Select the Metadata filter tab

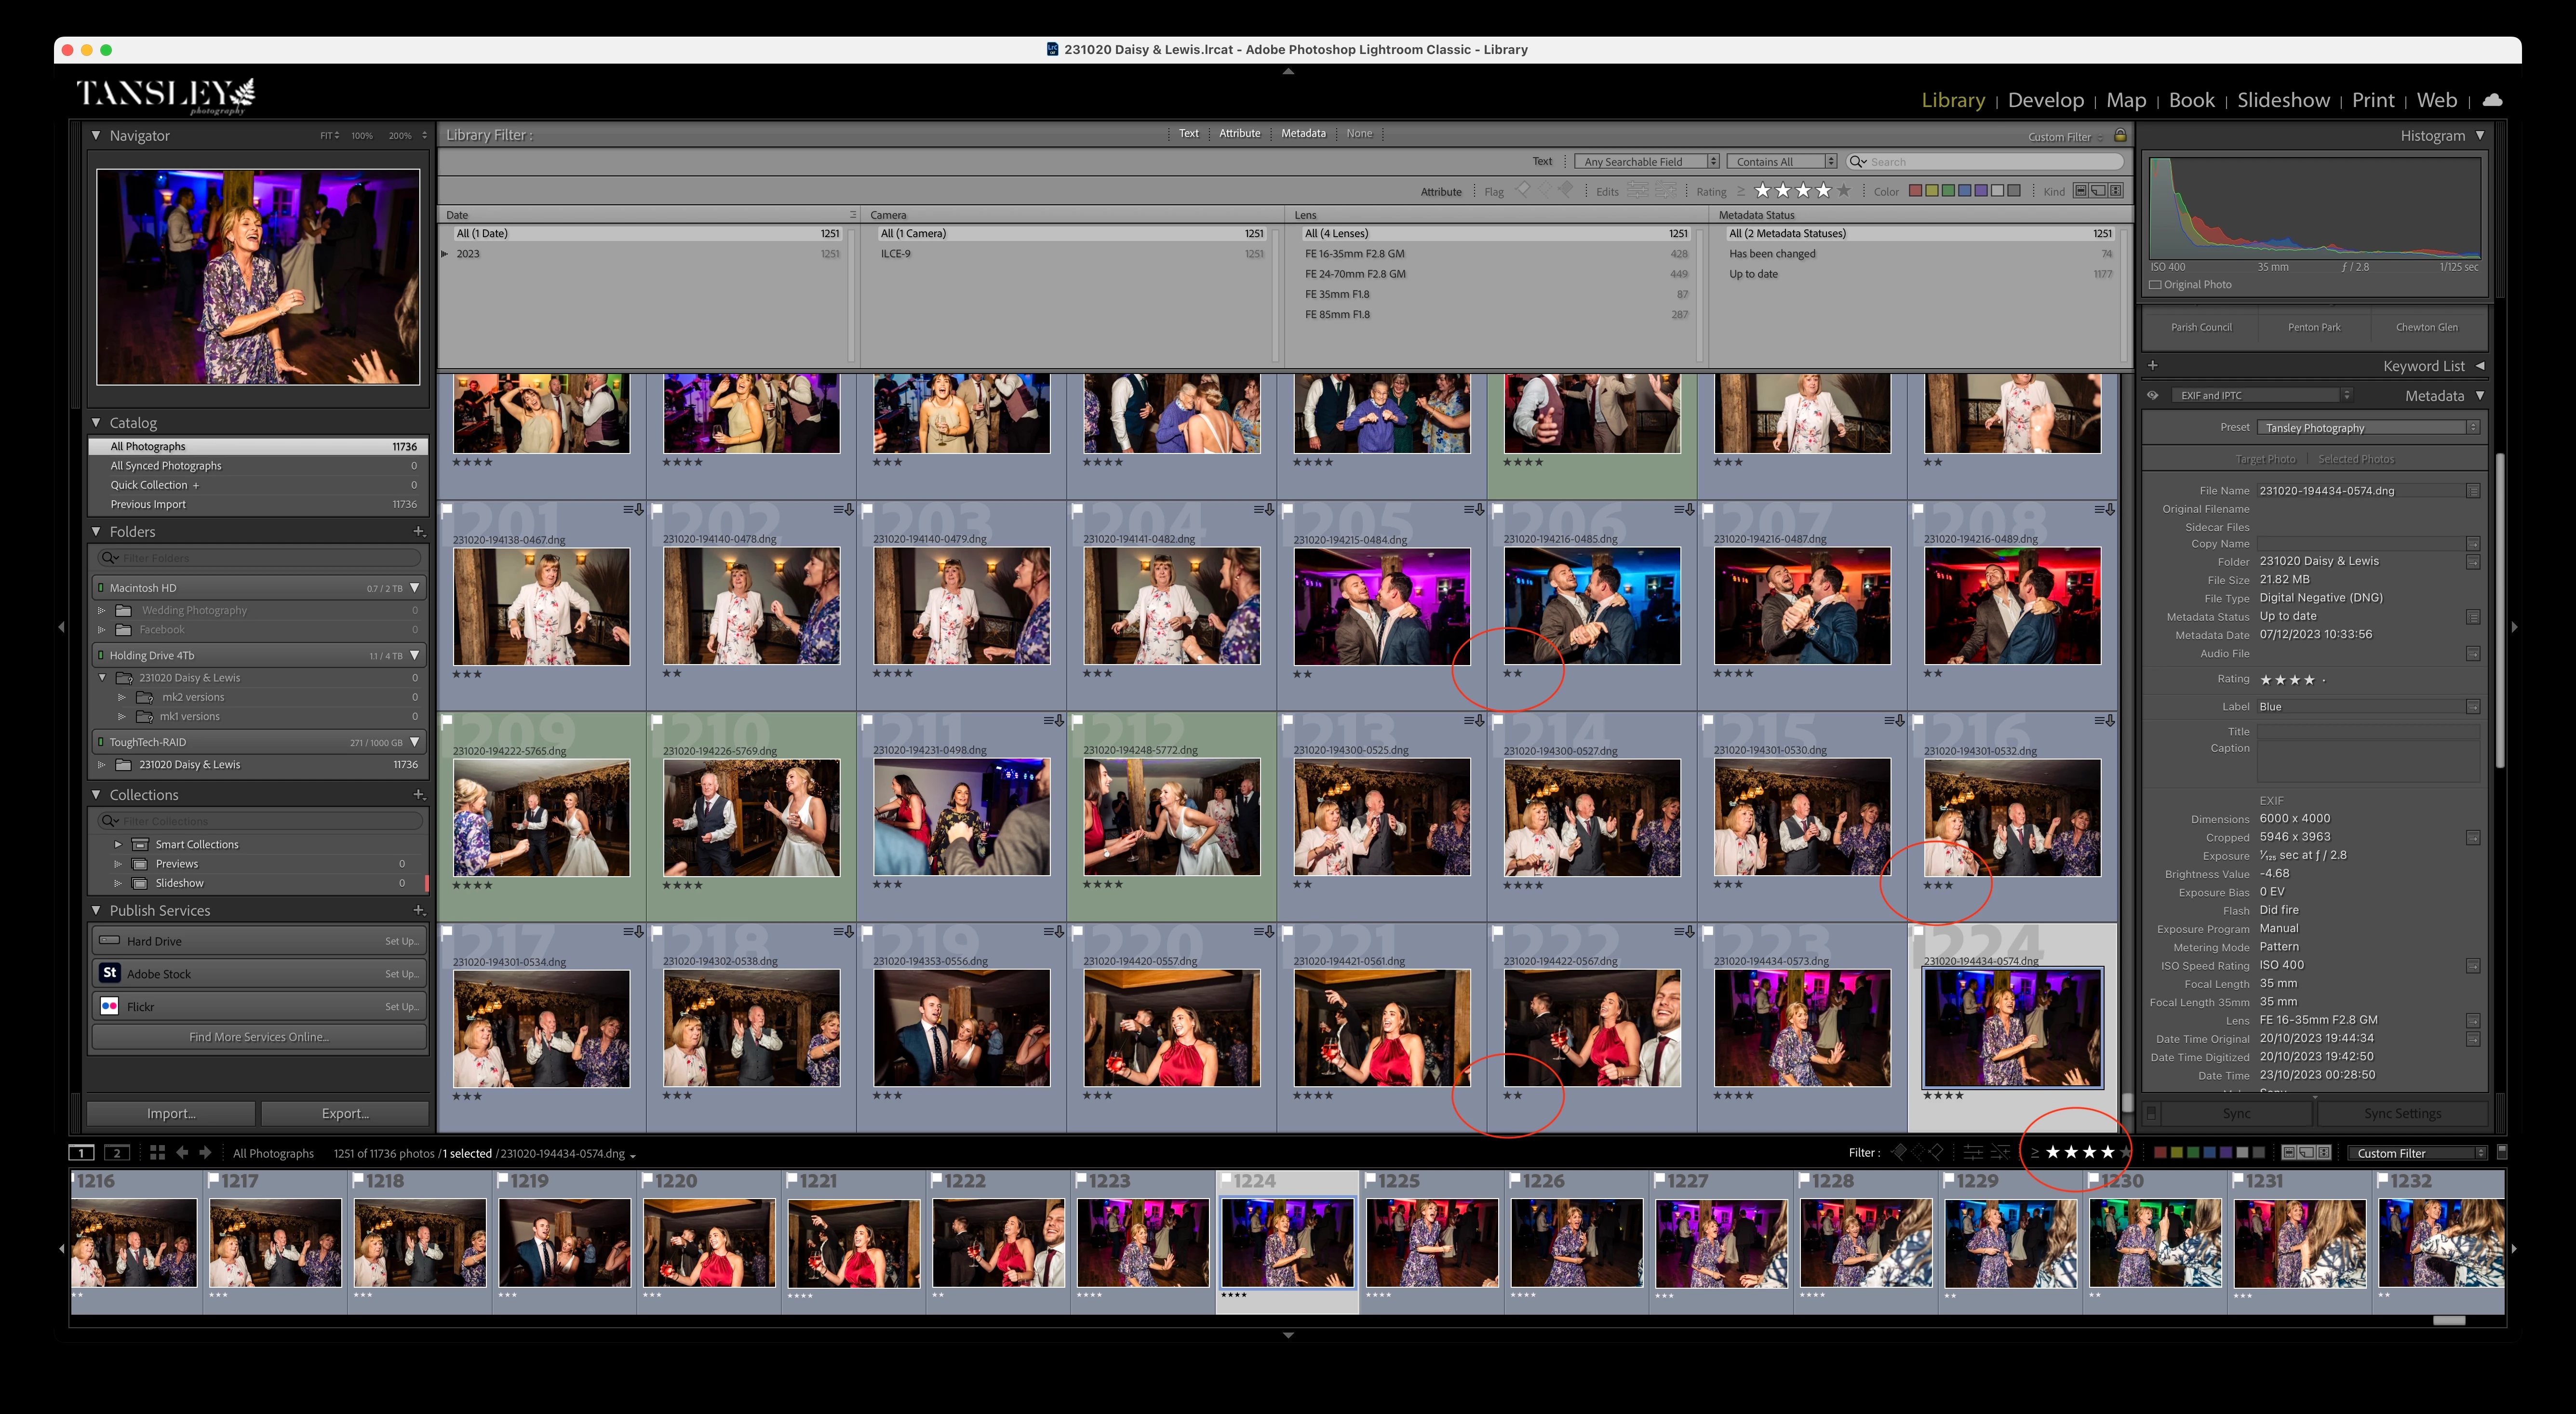click(x=1303, y=133)
